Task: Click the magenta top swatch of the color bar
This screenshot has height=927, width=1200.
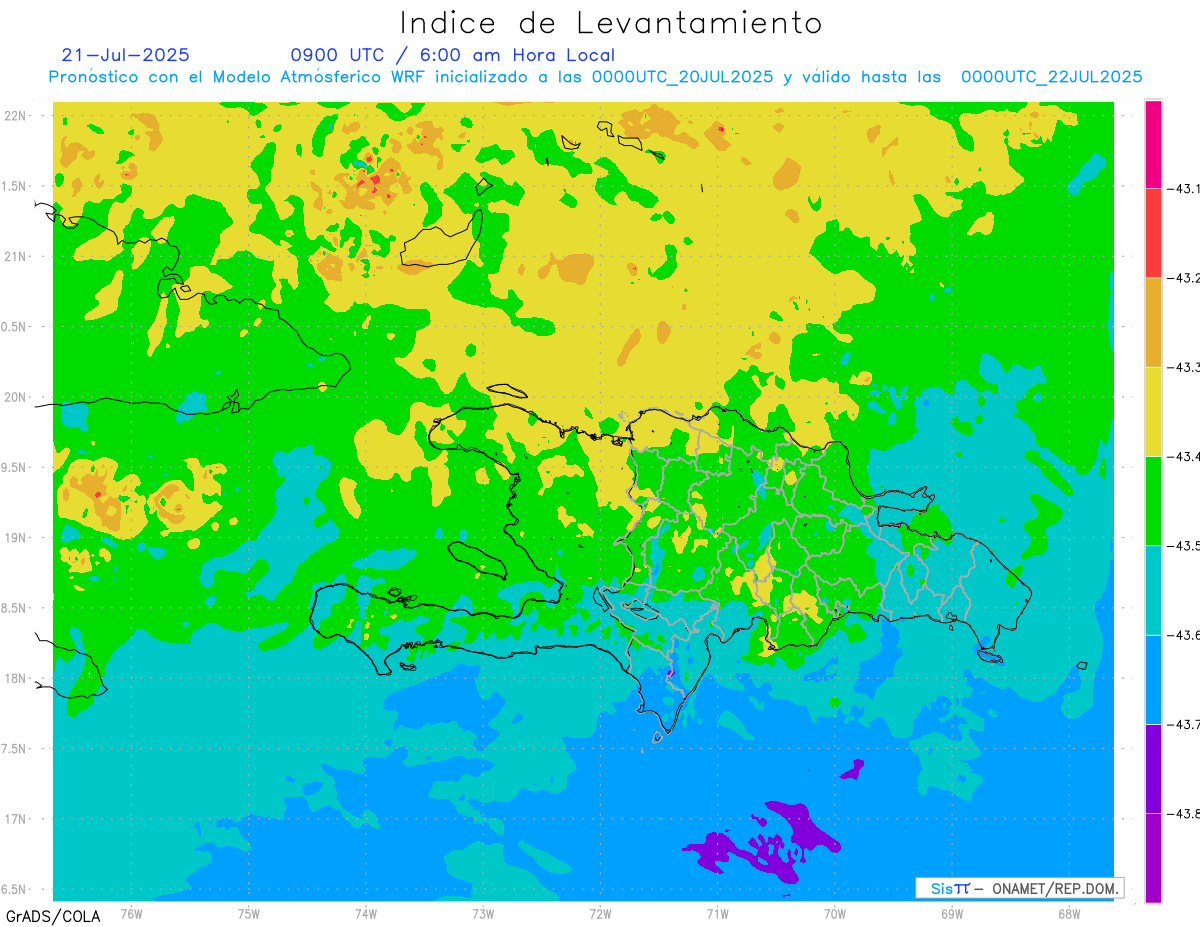Action: 1153,144
